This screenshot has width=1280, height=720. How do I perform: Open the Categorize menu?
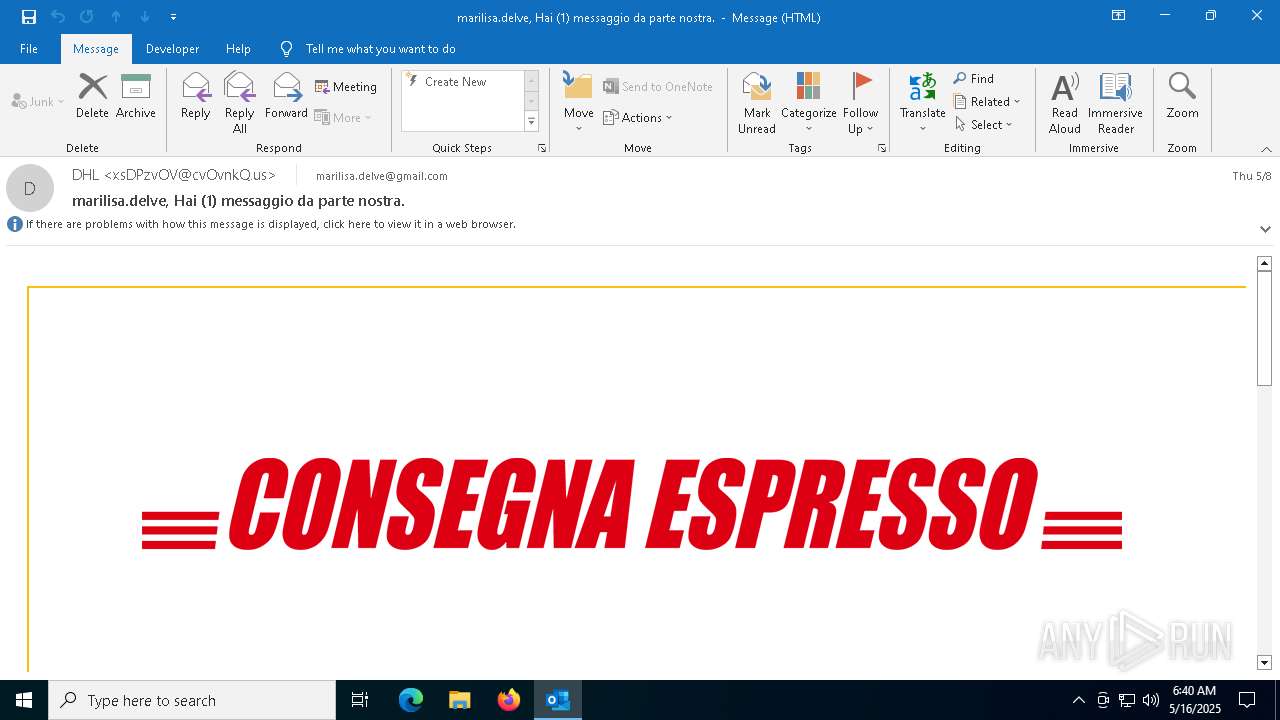(x=809, y=104)
